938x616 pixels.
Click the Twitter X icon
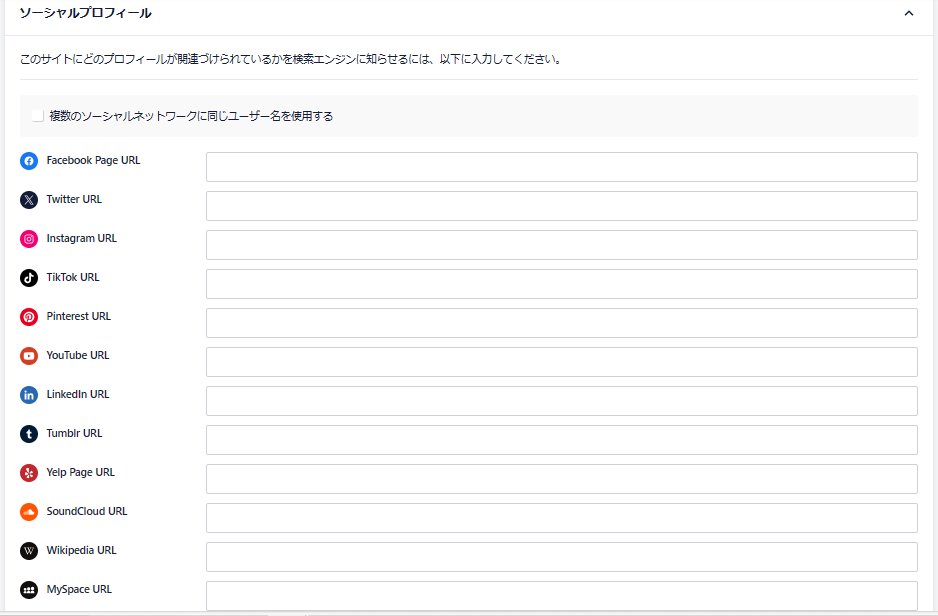click(x=29, y=200)
